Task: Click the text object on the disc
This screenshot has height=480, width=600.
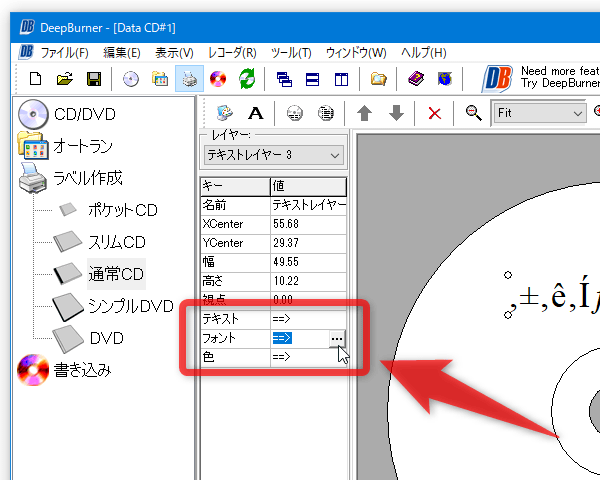Action: click(x=554, y=297)
